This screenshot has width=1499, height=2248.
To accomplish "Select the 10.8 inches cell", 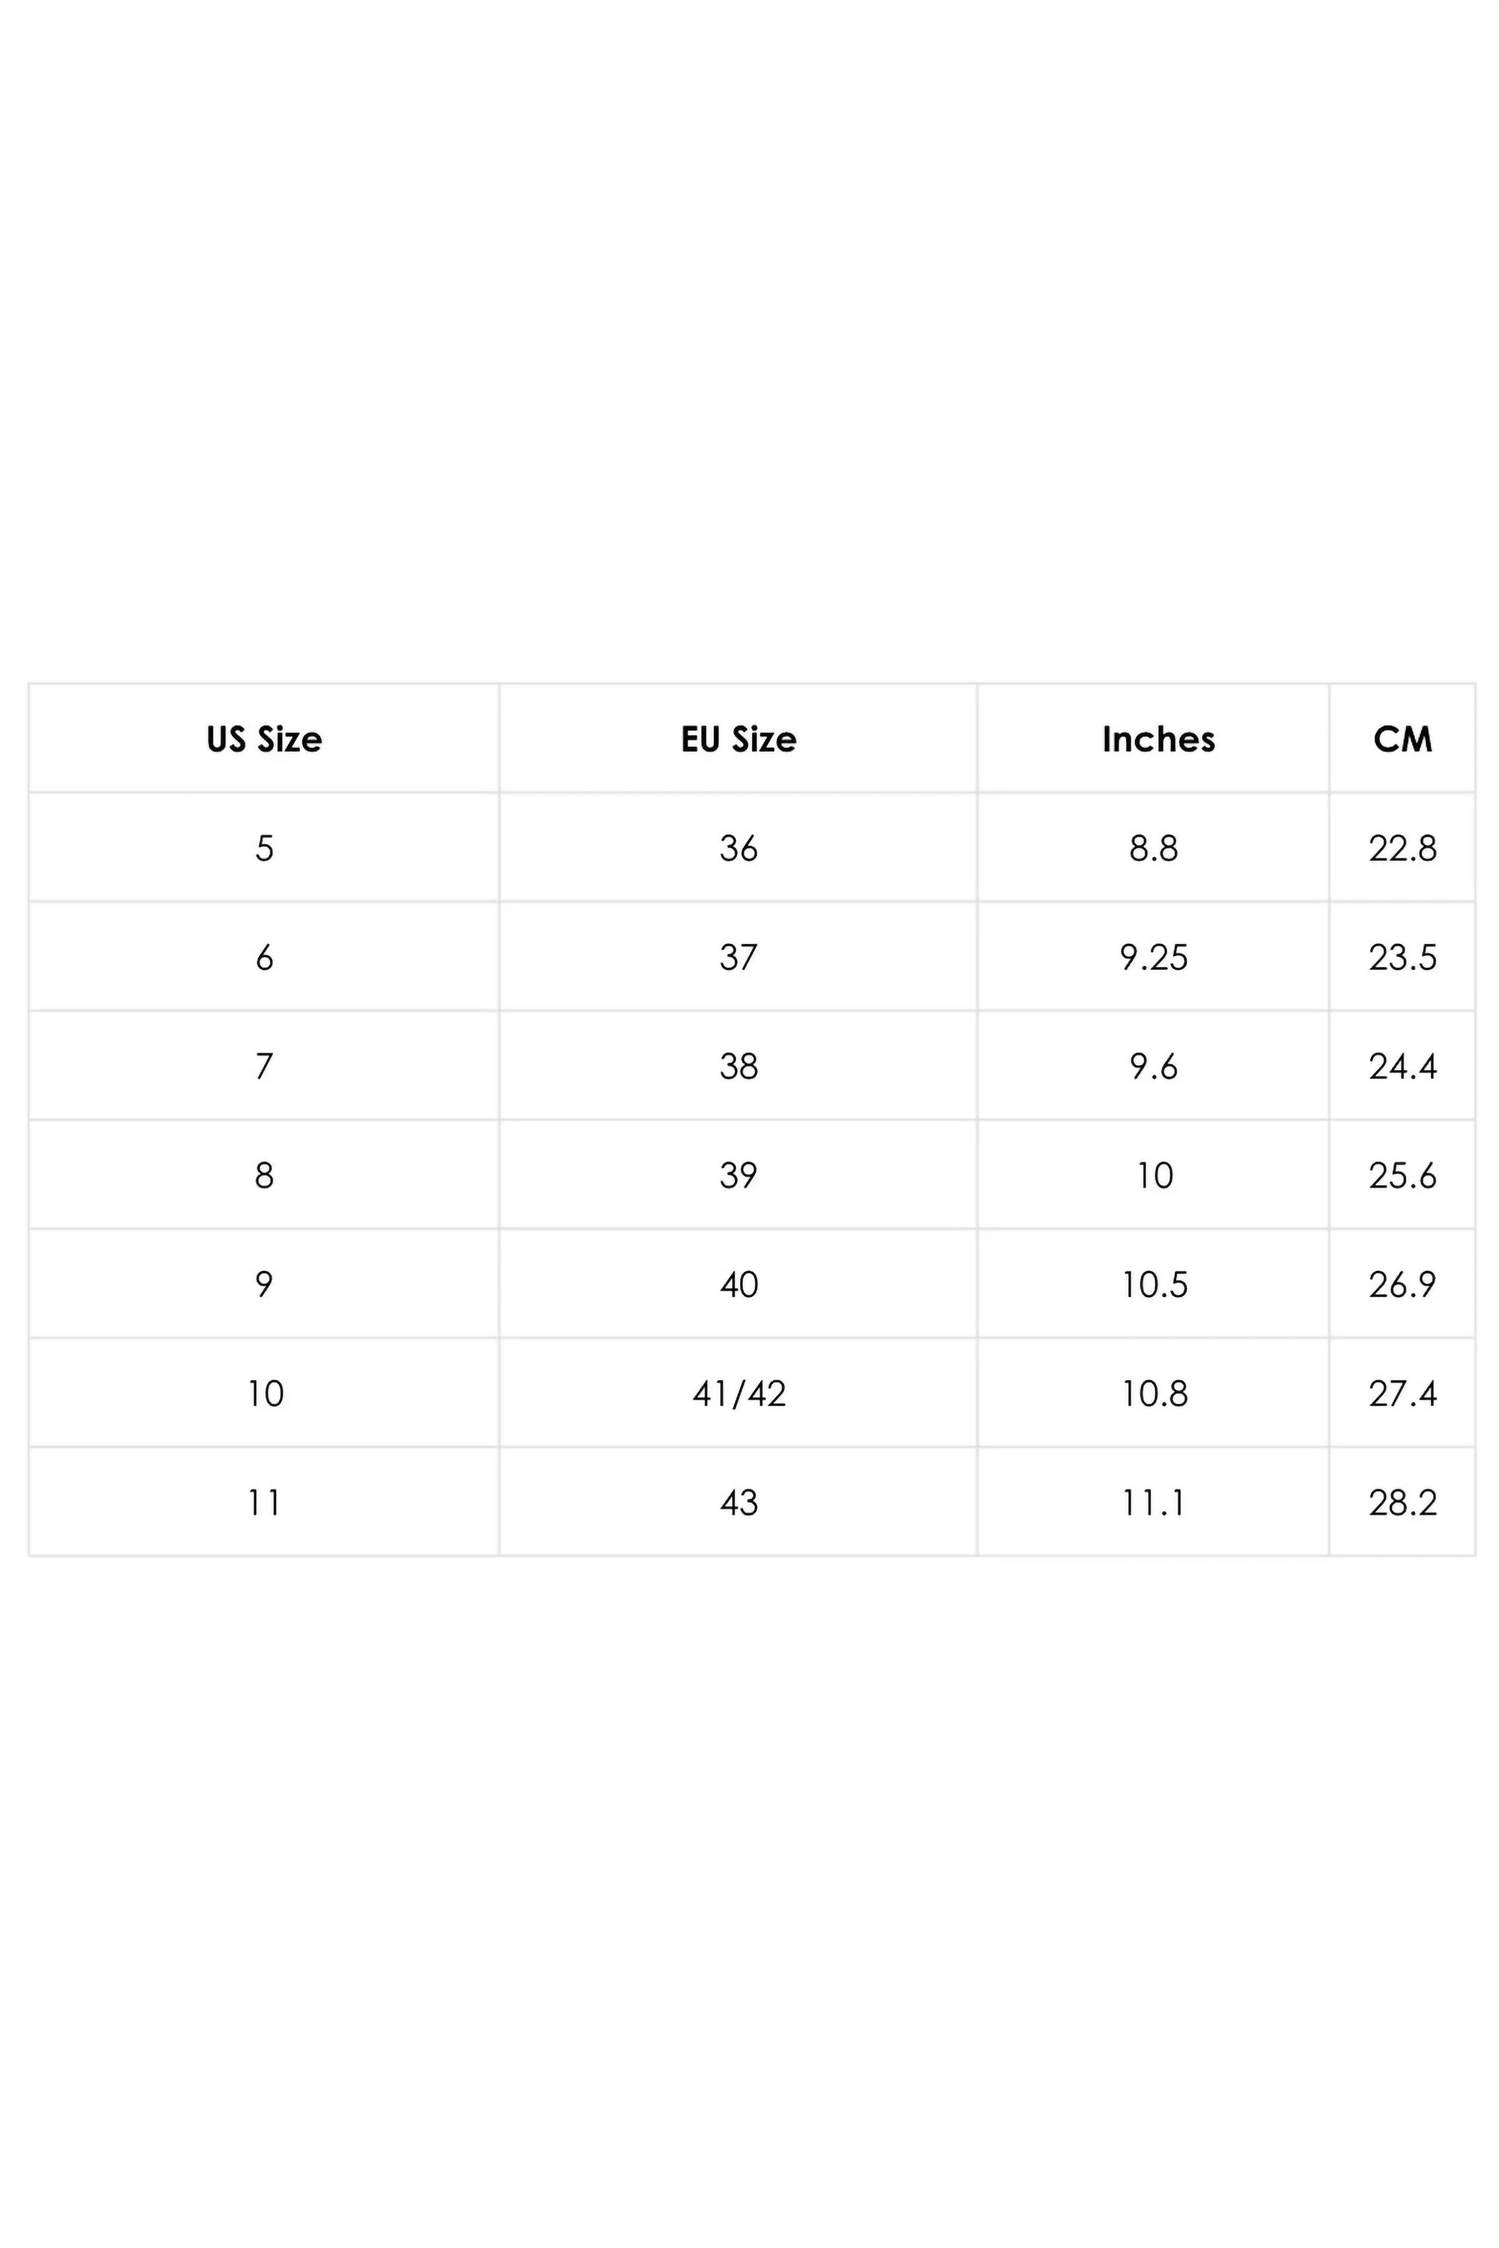I will click(x=1154, y=1393).
